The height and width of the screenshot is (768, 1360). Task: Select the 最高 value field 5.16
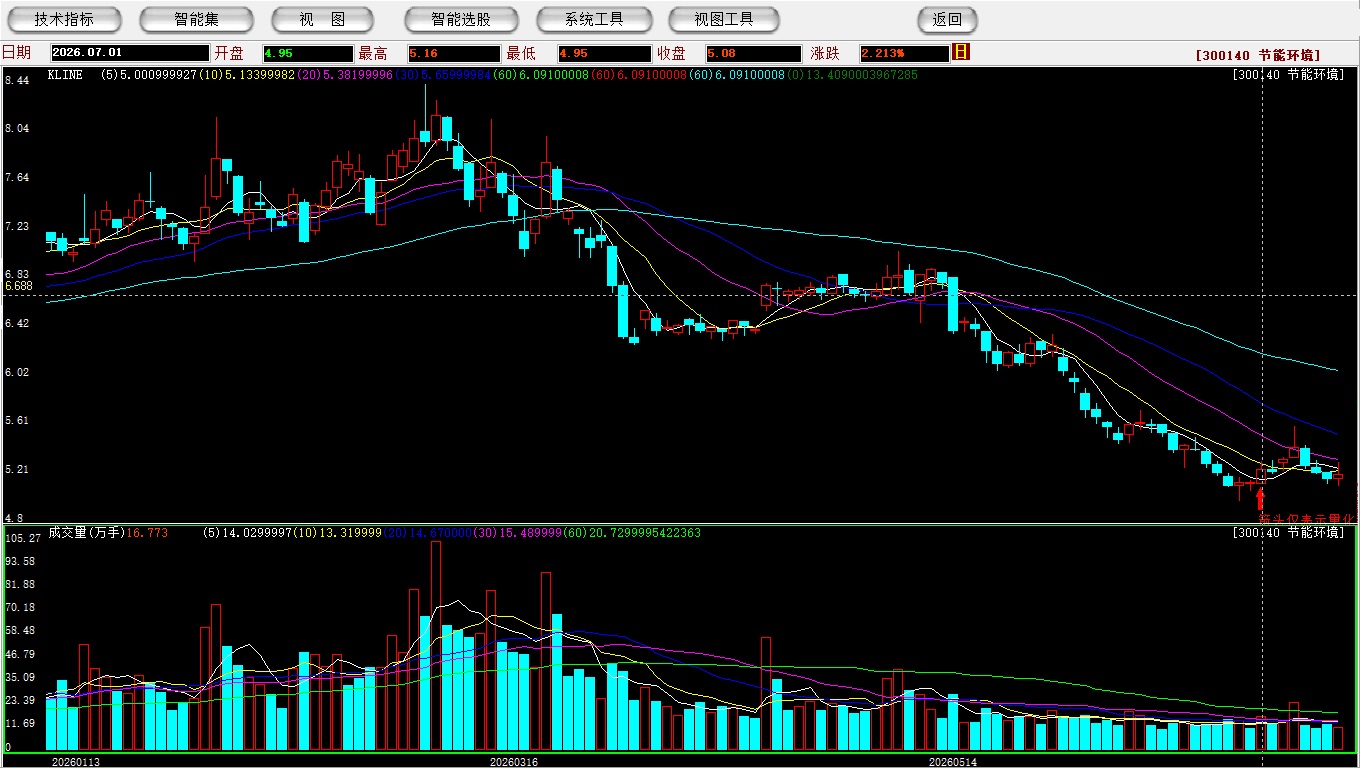[453, 53]
